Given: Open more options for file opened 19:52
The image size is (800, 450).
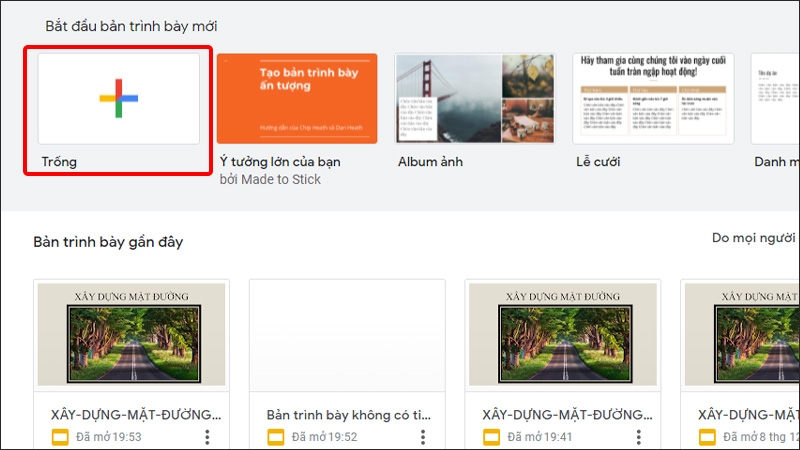Looking at the screenshot, I should coord(423,437).
